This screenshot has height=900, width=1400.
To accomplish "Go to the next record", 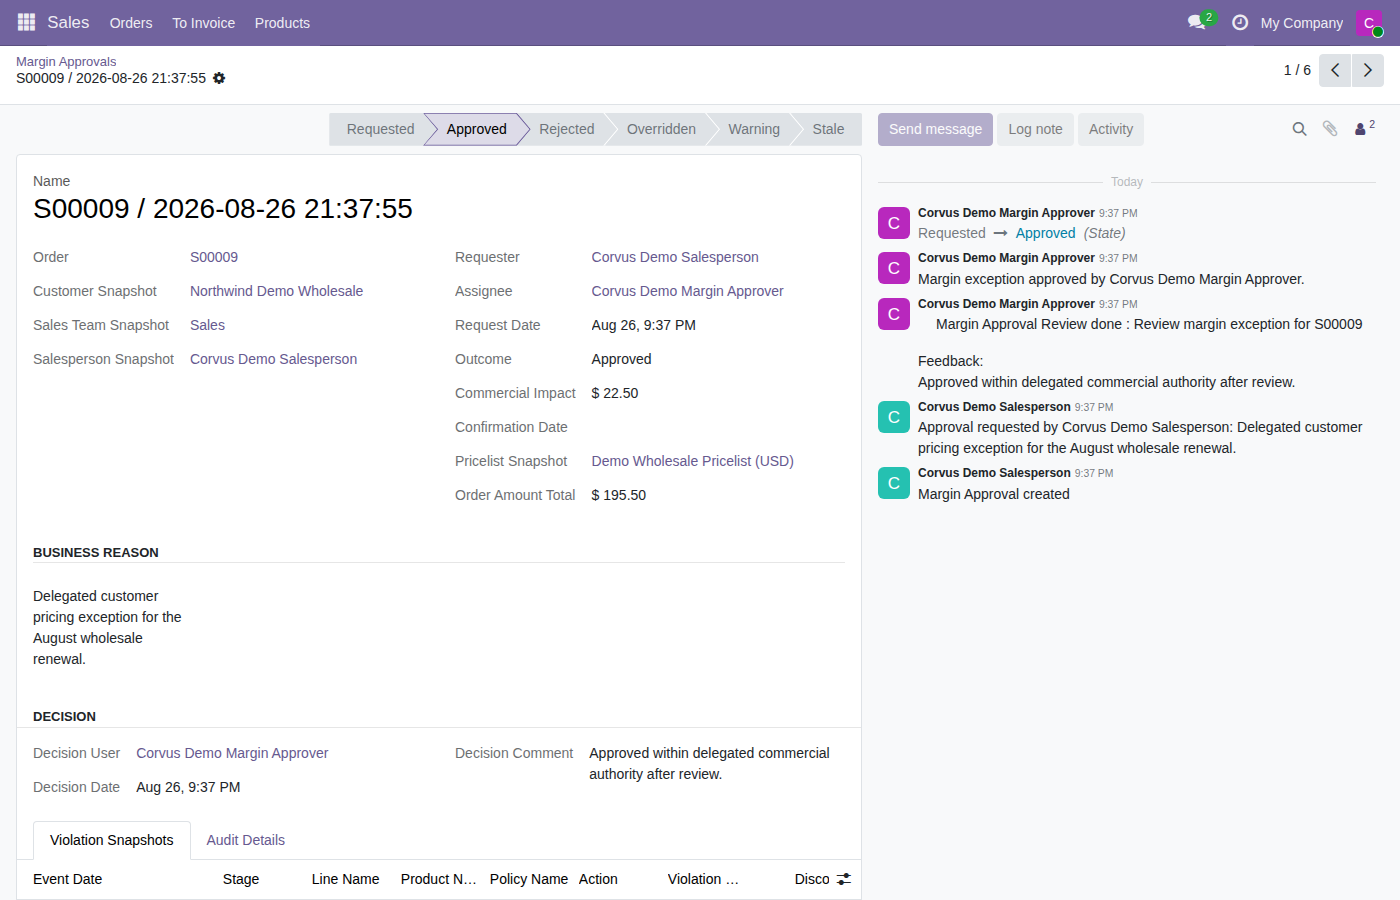I will [1368, 70].
